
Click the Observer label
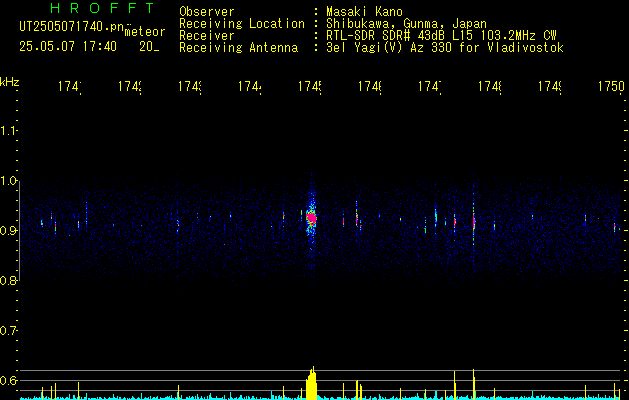tap(207, 12)
